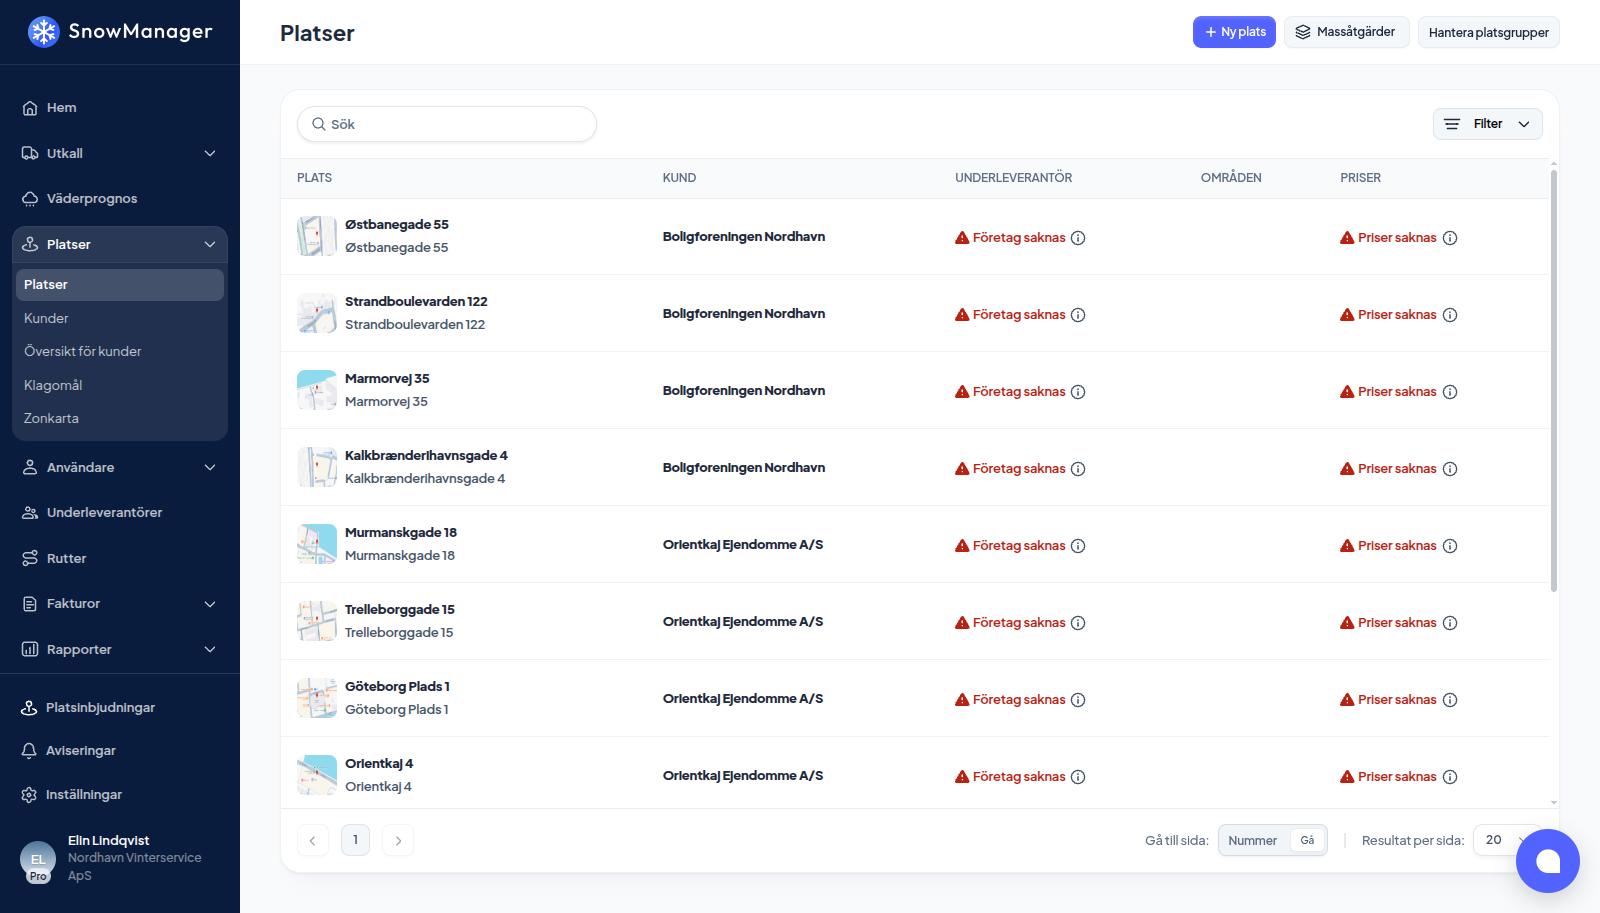
Task: Click the SnowManager snowflake logo
Action: click(x=43, y=32)
